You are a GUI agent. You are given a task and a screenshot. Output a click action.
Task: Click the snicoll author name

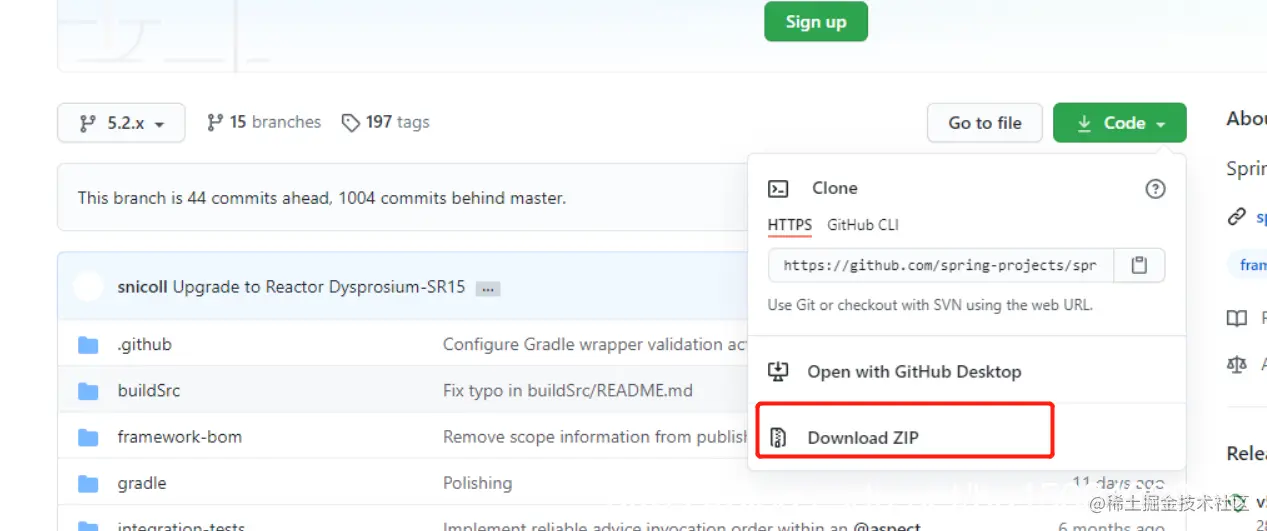(x=143, y=287)
